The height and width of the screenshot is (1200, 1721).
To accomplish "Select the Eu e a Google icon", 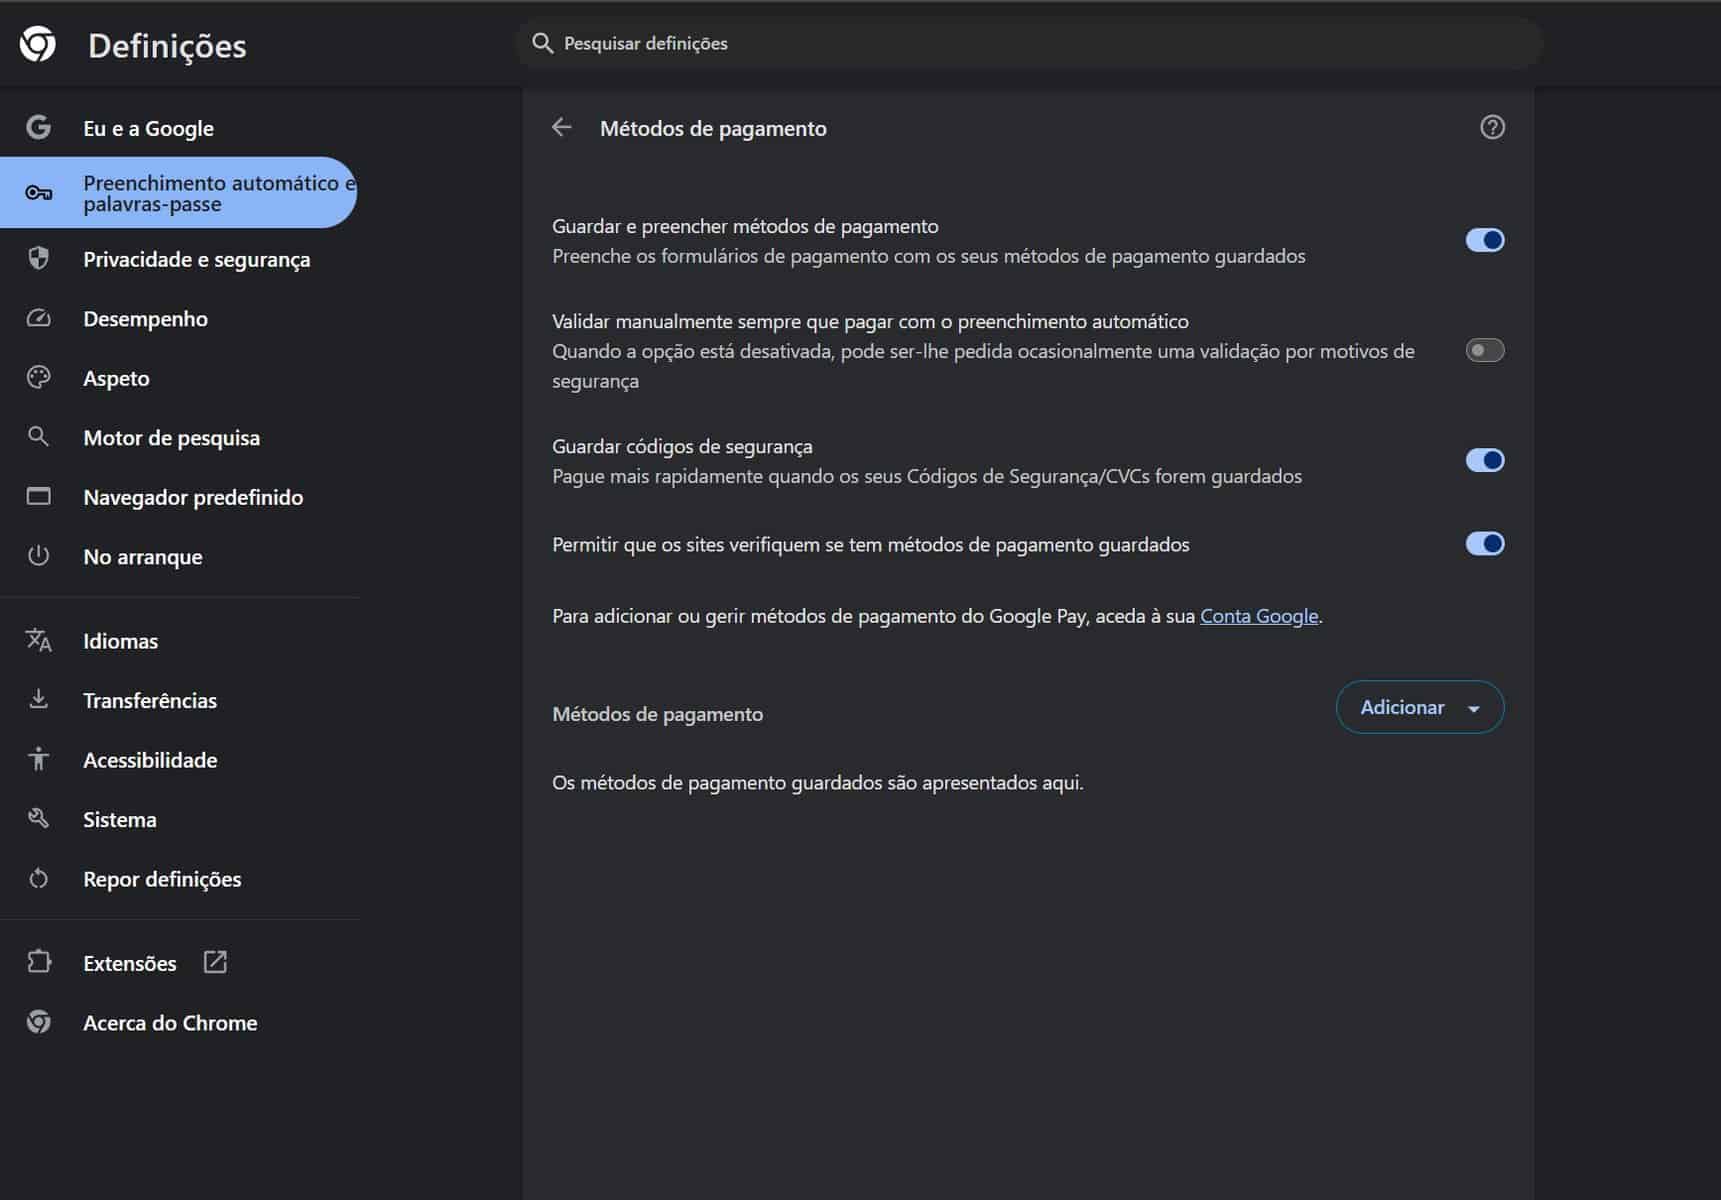I will (x=39, y=127).
